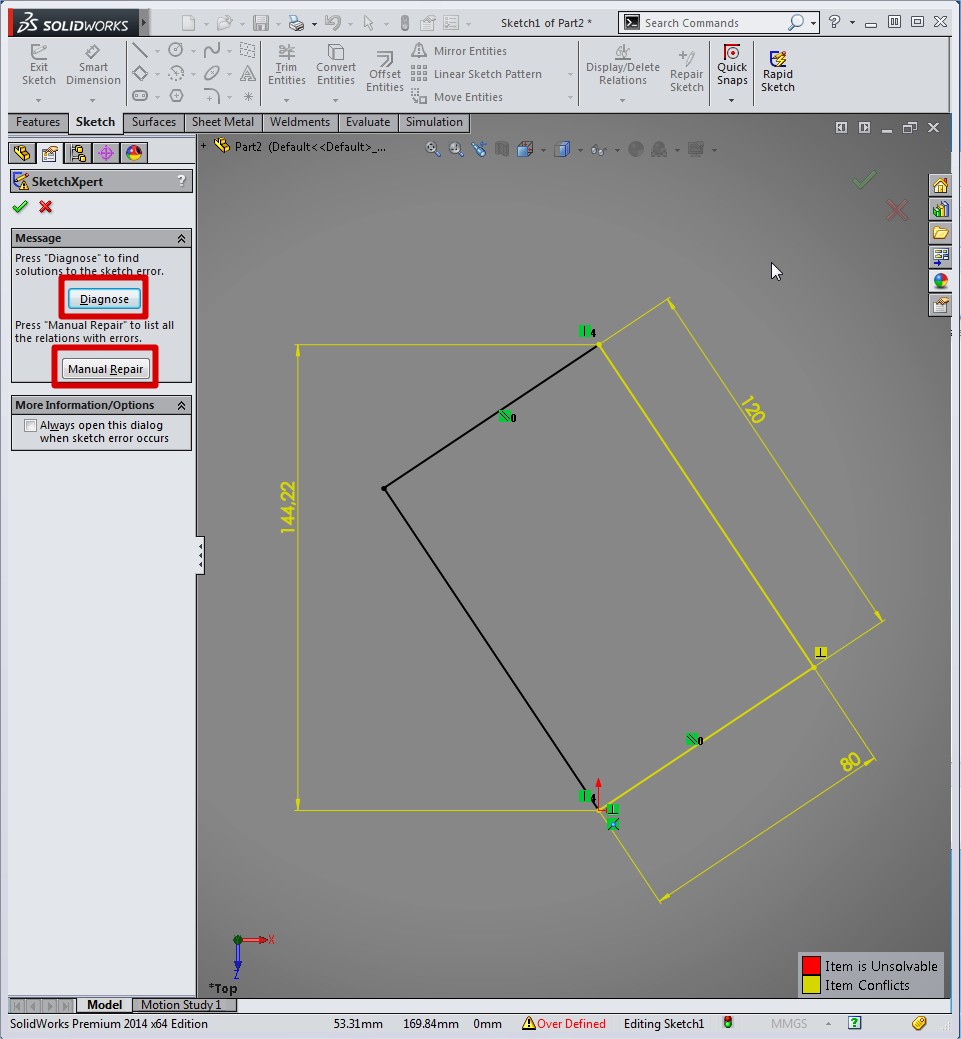Accept SketchXpert with the green checkmark
Image resolution: width=961 pixels, height=1039 pixels.
click(20, 207)
